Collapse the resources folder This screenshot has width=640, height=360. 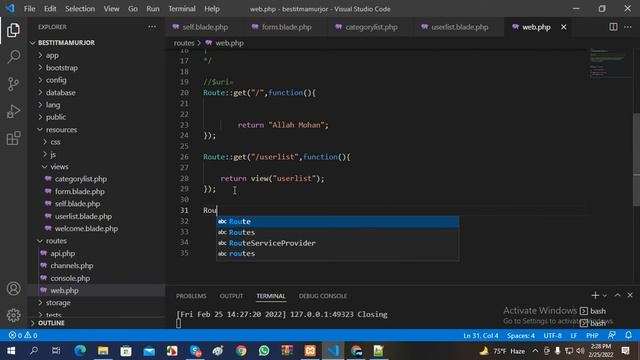[61, 130]
